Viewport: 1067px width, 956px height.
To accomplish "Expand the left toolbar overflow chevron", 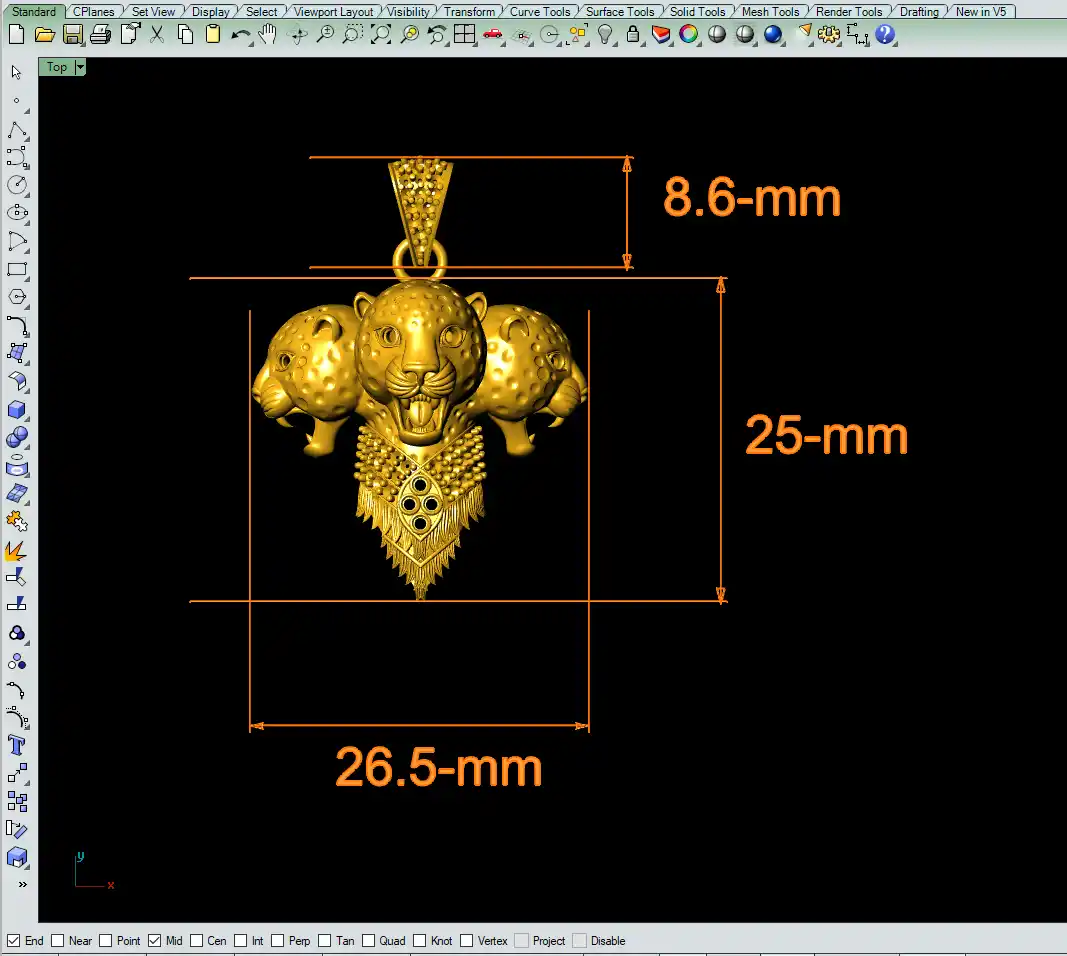I will 22,885.
